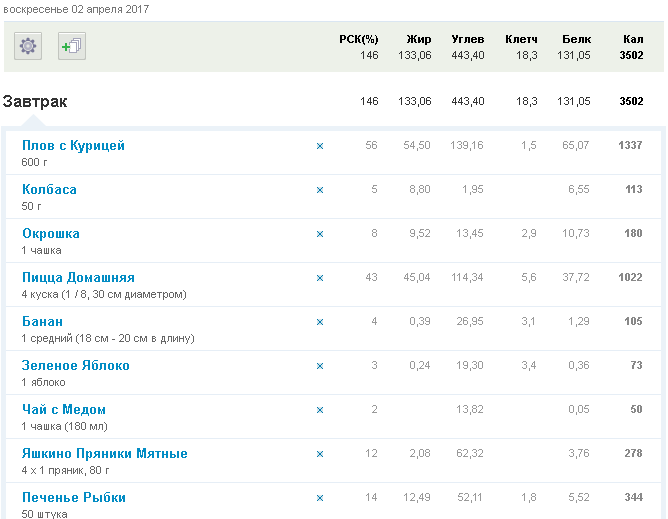Click the РСК(%) column header
Image resolution: width=668 pixels, height=519 pixels.
[358, 39]
